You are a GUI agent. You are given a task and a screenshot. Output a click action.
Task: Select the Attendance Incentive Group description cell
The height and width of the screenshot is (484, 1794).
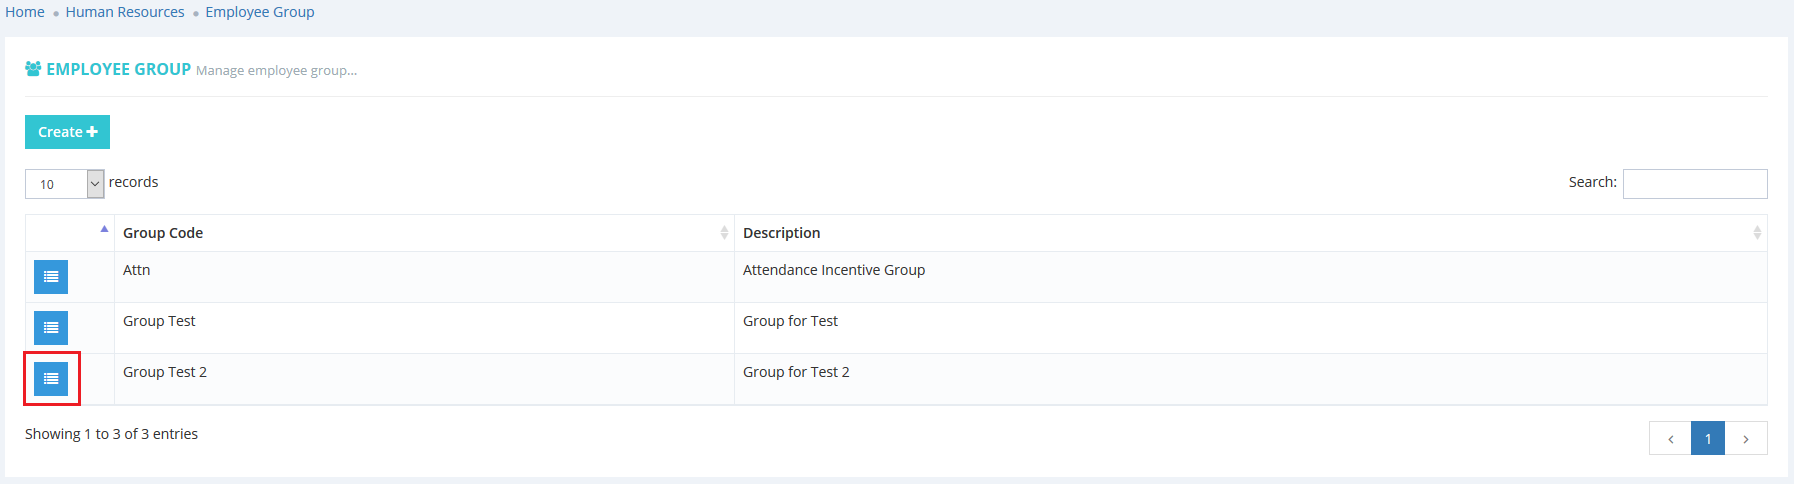click(x=834, y=270)
